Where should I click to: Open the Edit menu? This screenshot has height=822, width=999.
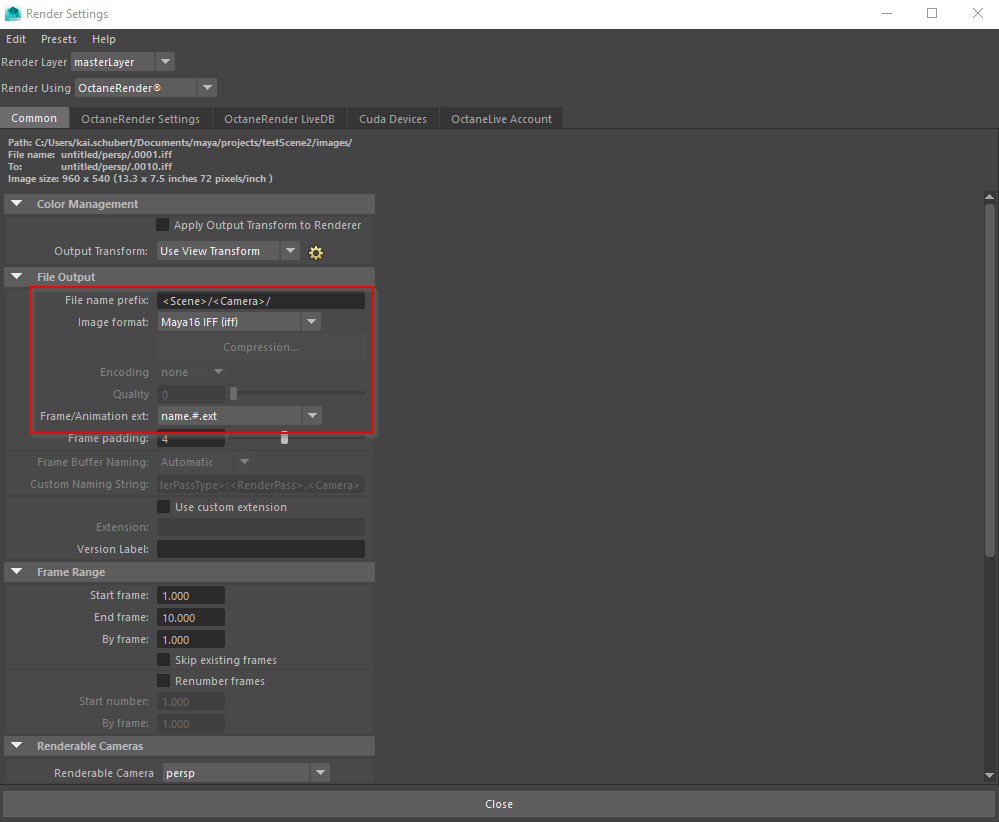tap(16, 39)
